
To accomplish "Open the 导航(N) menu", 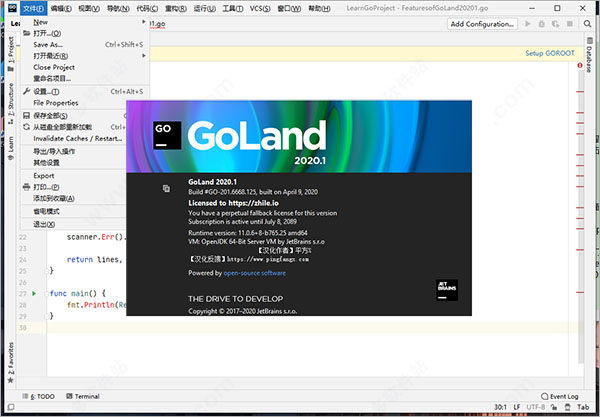I will (x=118, y=8).
